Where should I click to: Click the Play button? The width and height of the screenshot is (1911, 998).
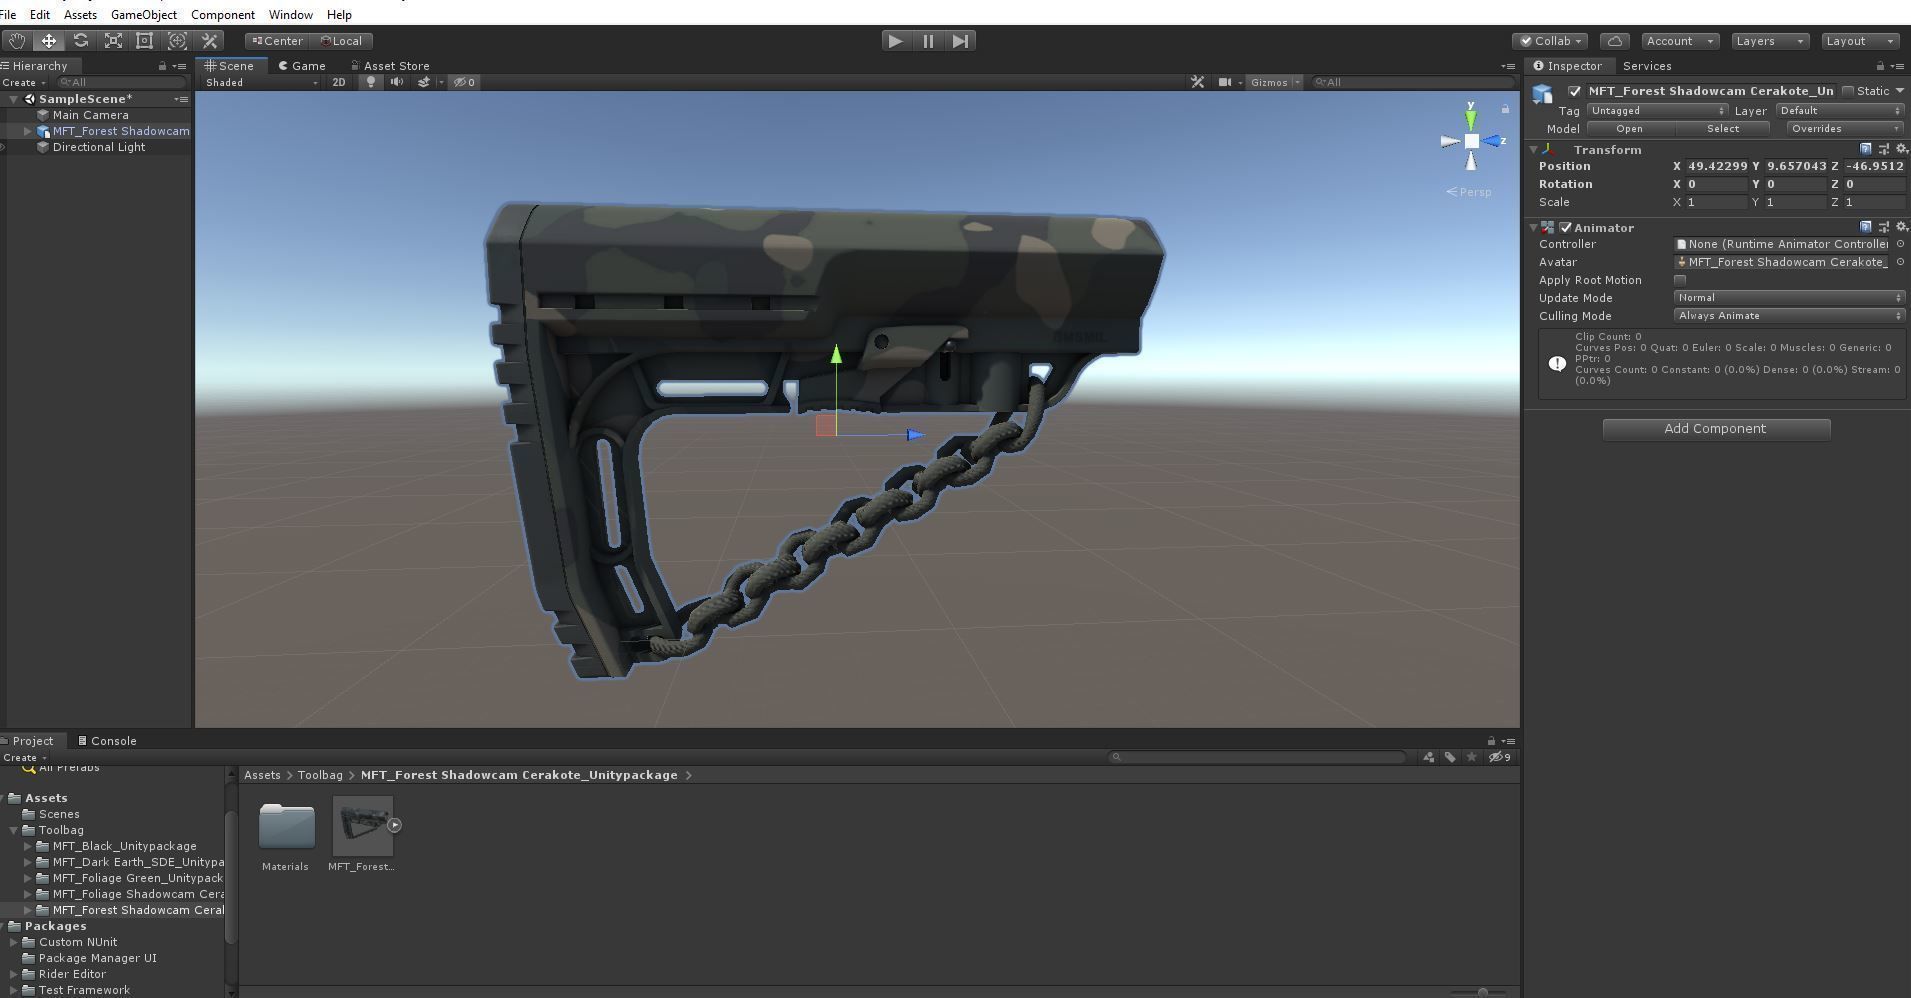(895, 41)
